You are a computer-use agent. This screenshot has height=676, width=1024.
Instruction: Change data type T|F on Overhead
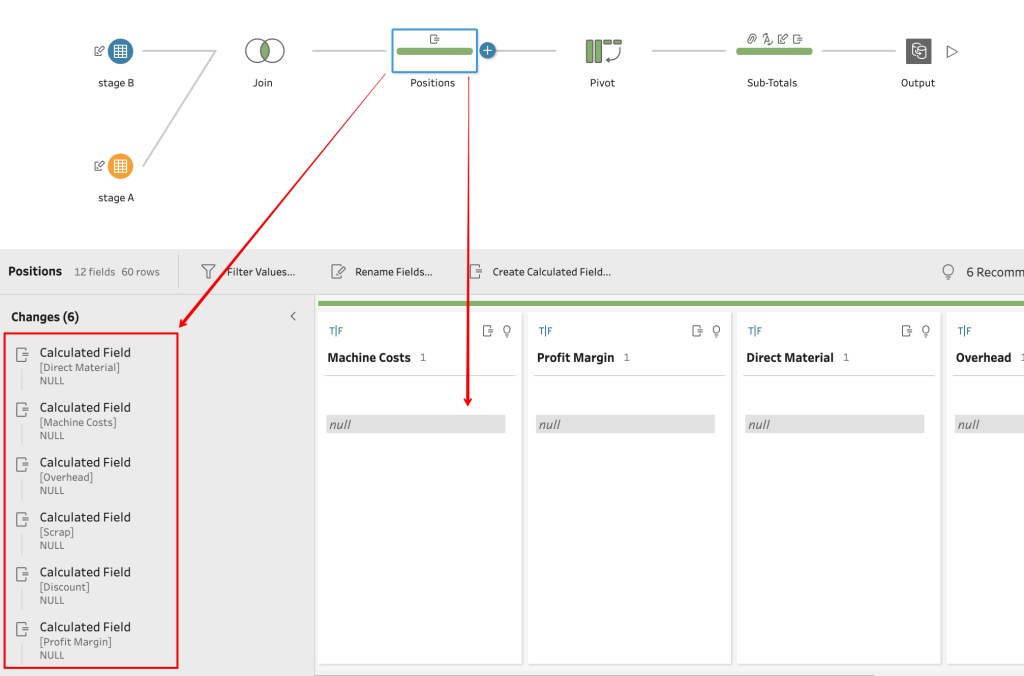(965, 331)
